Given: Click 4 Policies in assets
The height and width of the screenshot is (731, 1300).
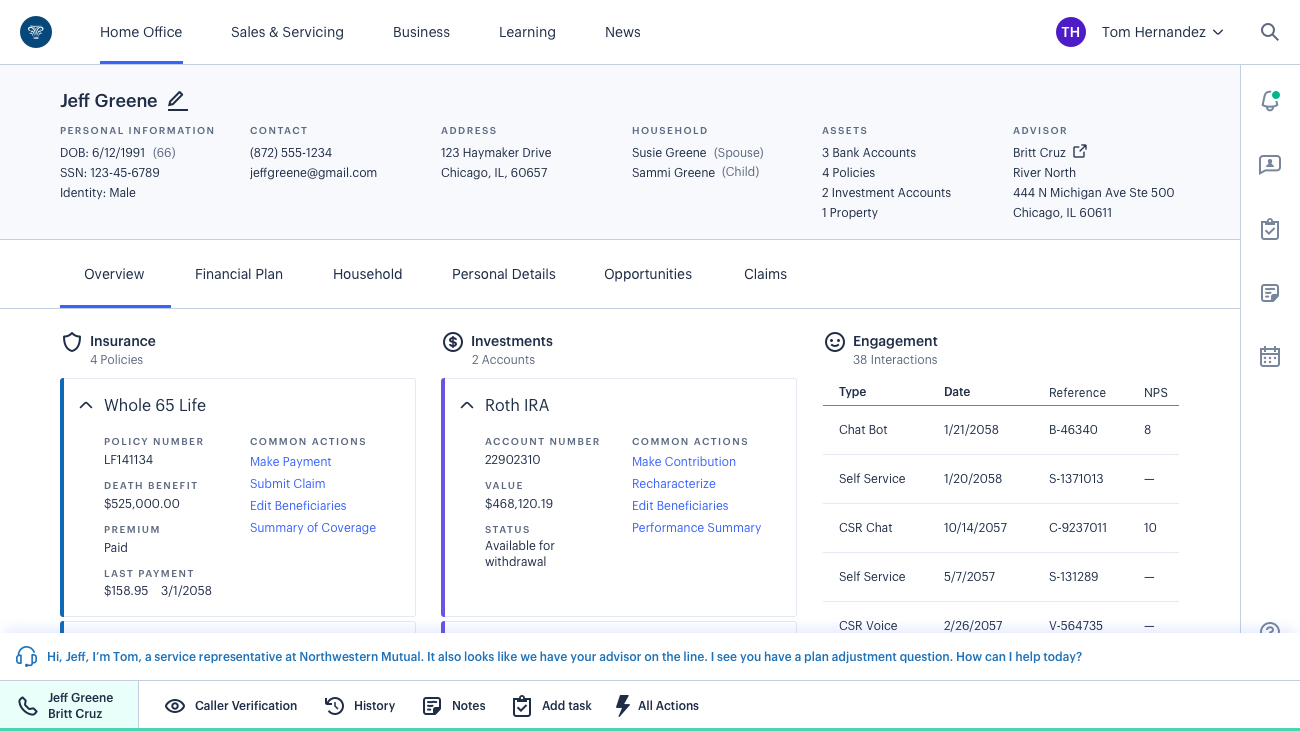Looking at the screenshot, I should (848, 173).
